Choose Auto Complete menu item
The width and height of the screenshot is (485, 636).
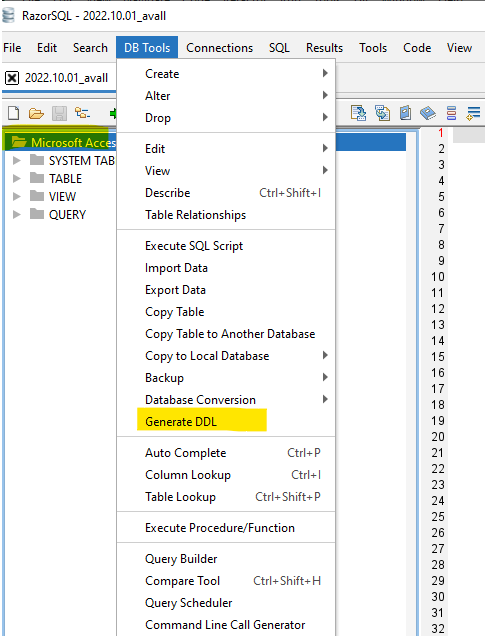(x=226, y=453)
